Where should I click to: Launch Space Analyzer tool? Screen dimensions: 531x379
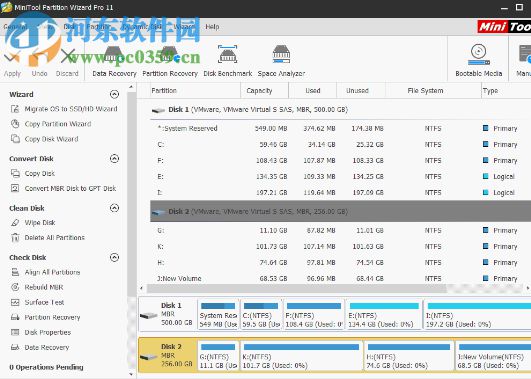281,61
